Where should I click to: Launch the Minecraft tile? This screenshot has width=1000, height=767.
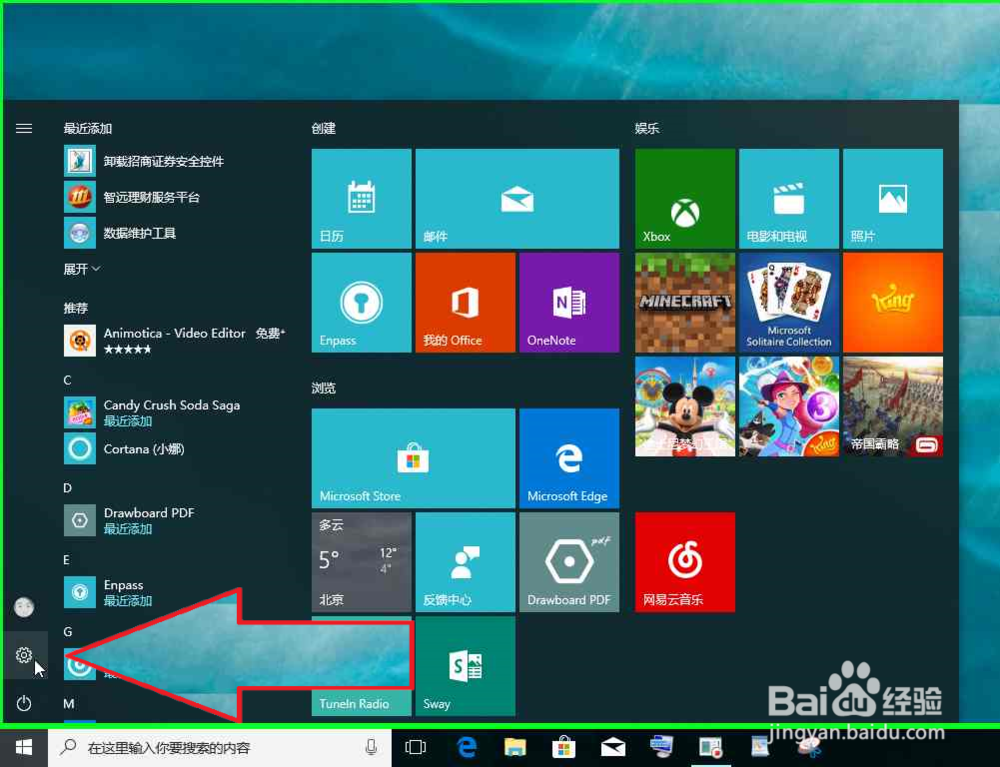click(x=685, y=302)
